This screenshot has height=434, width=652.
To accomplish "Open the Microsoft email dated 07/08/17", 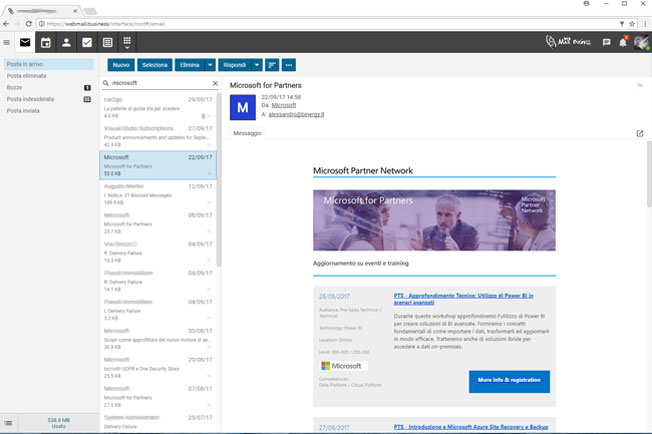I will point(158,397).
